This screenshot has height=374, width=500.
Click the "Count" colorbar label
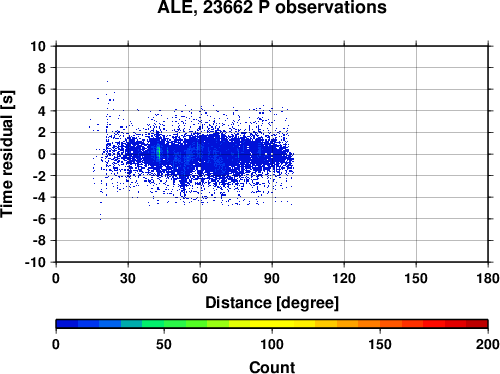272,367
